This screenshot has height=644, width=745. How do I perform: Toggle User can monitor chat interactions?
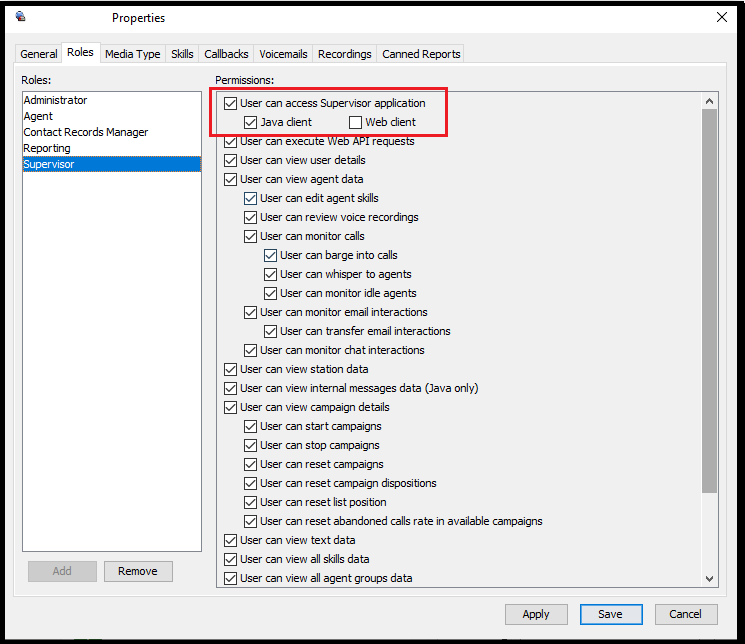[x=250, y=350]
